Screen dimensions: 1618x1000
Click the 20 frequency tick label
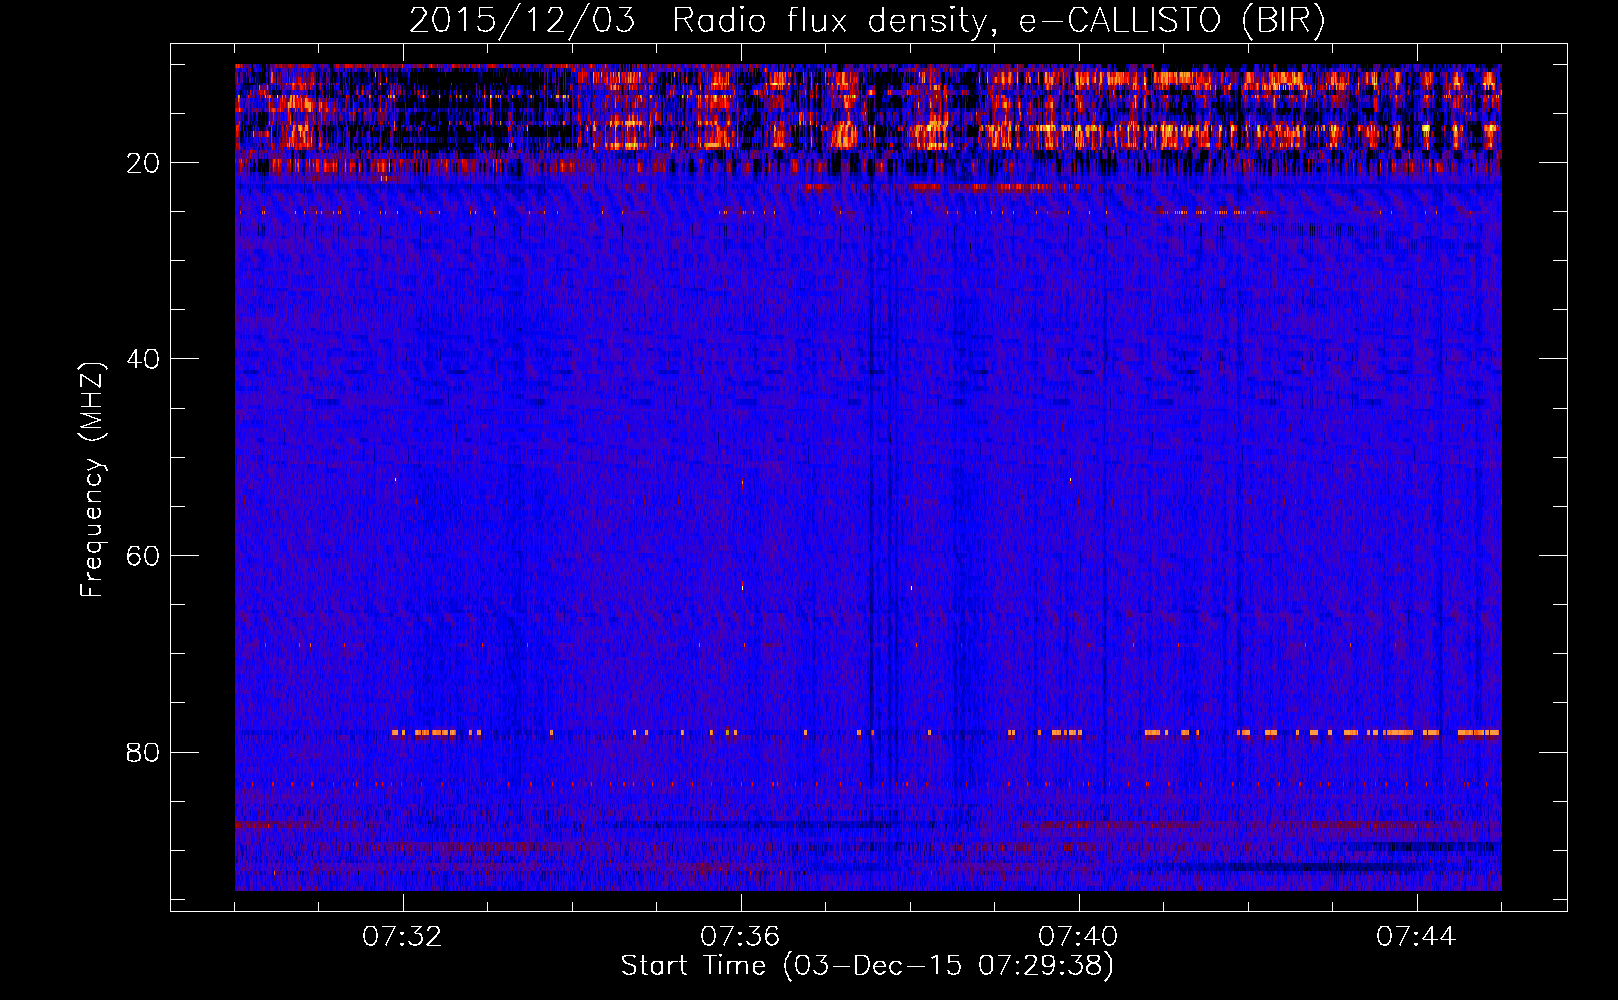(x=143, y=163)
